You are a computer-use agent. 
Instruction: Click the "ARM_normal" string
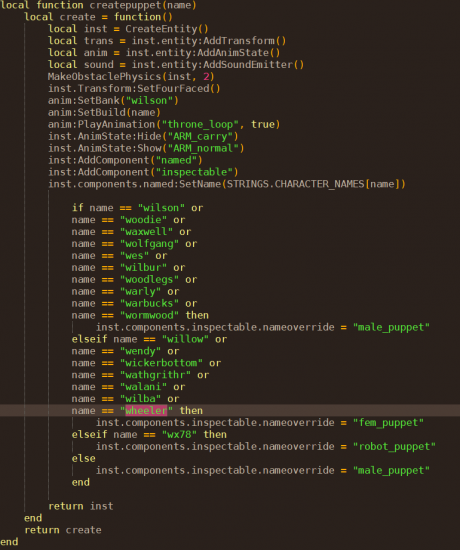(x=203, y=148)
